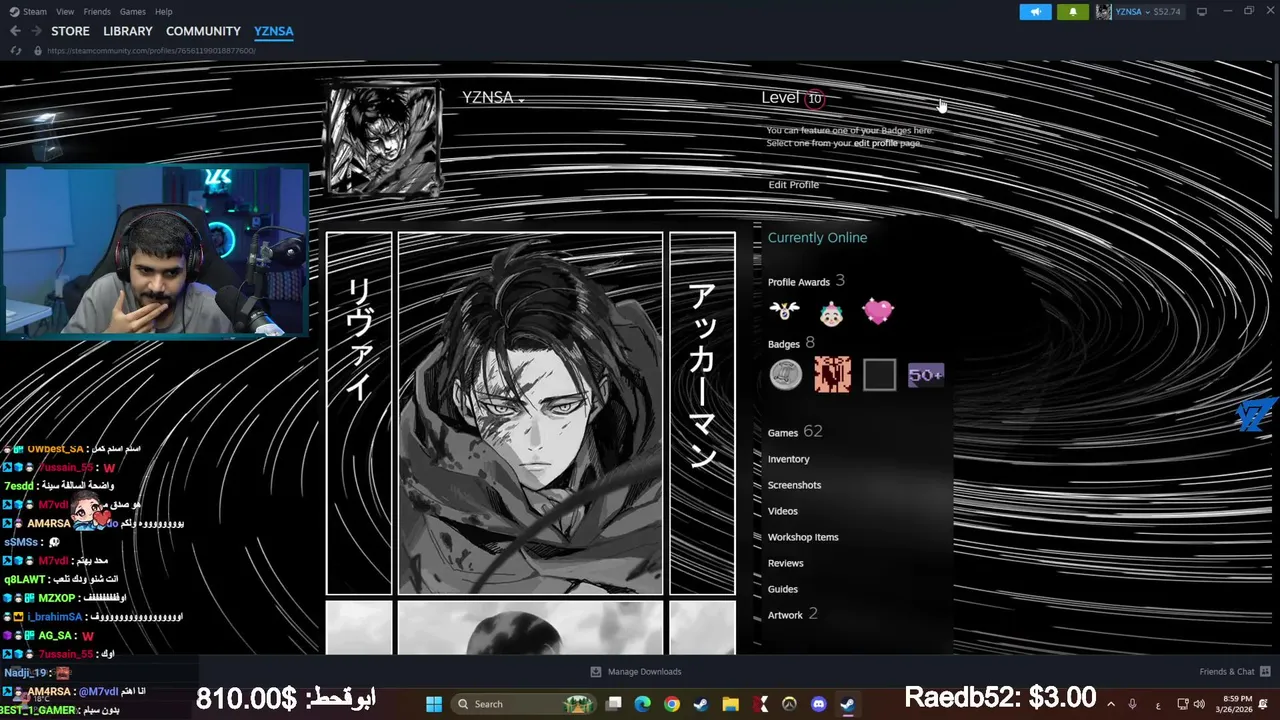1280x720 pixels.
Task: Open Friends & Chat icon
Action: click(x=1265, y=672)
